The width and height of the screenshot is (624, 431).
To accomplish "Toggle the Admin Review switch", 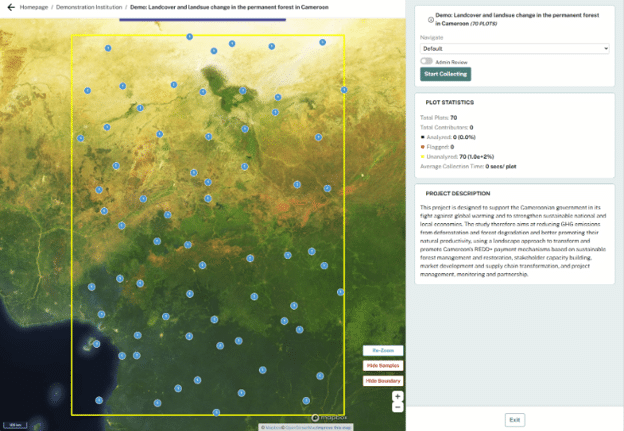I will pos(426,61).
